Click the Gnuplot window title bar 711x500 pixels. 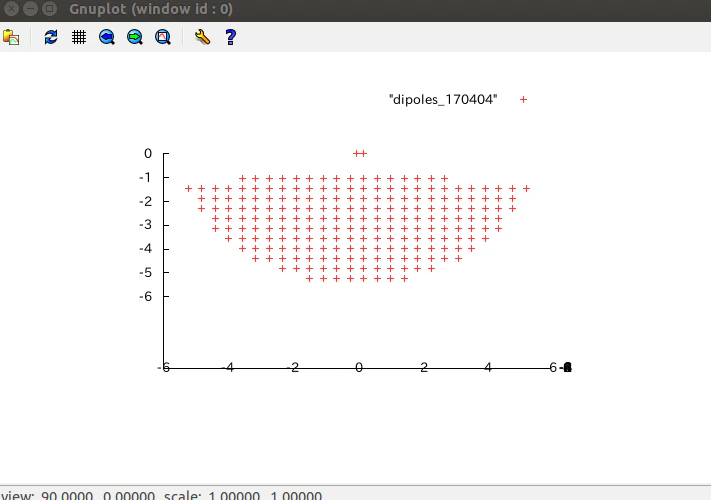pos(356,9)
